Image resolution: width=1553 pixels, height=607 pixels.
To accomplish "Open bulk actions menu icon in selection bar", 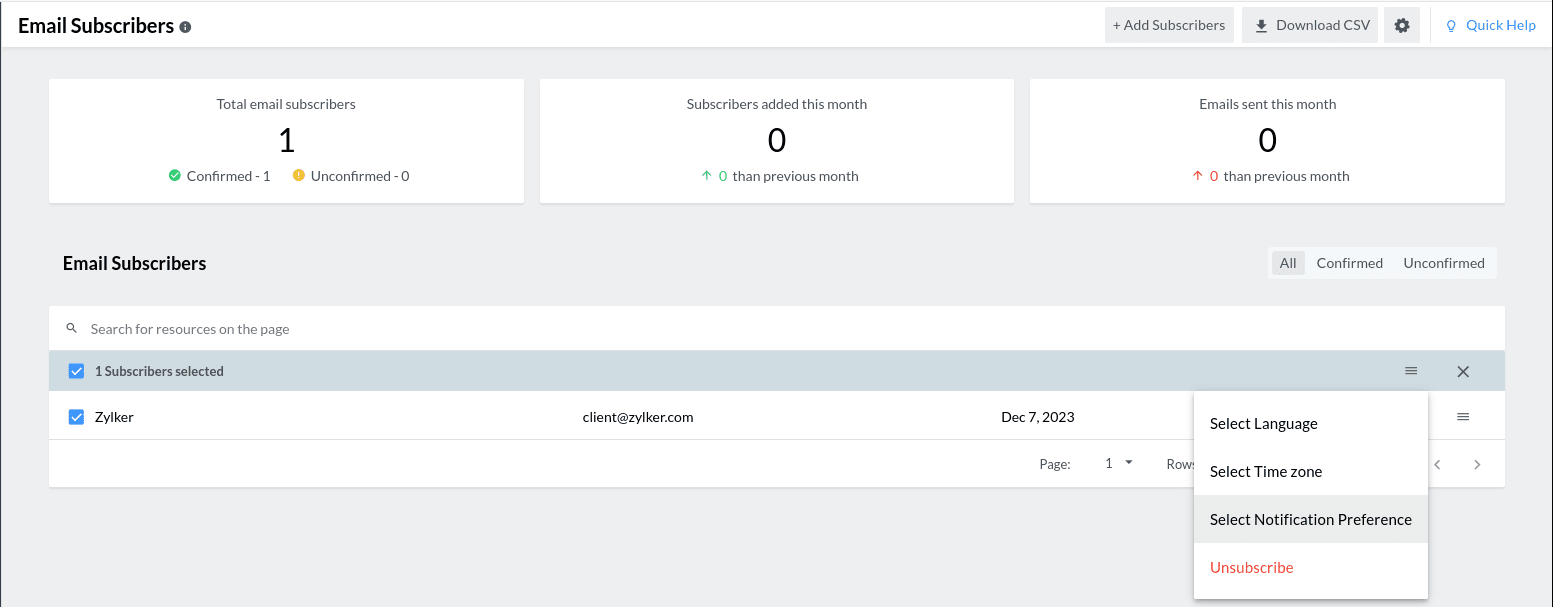I will pos(1411,371).
